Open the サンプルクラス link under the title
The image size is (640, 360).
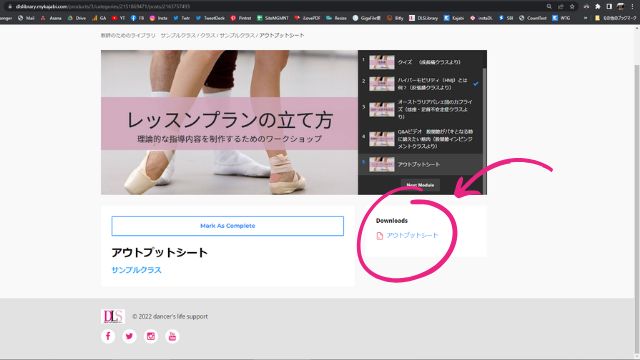136,270
